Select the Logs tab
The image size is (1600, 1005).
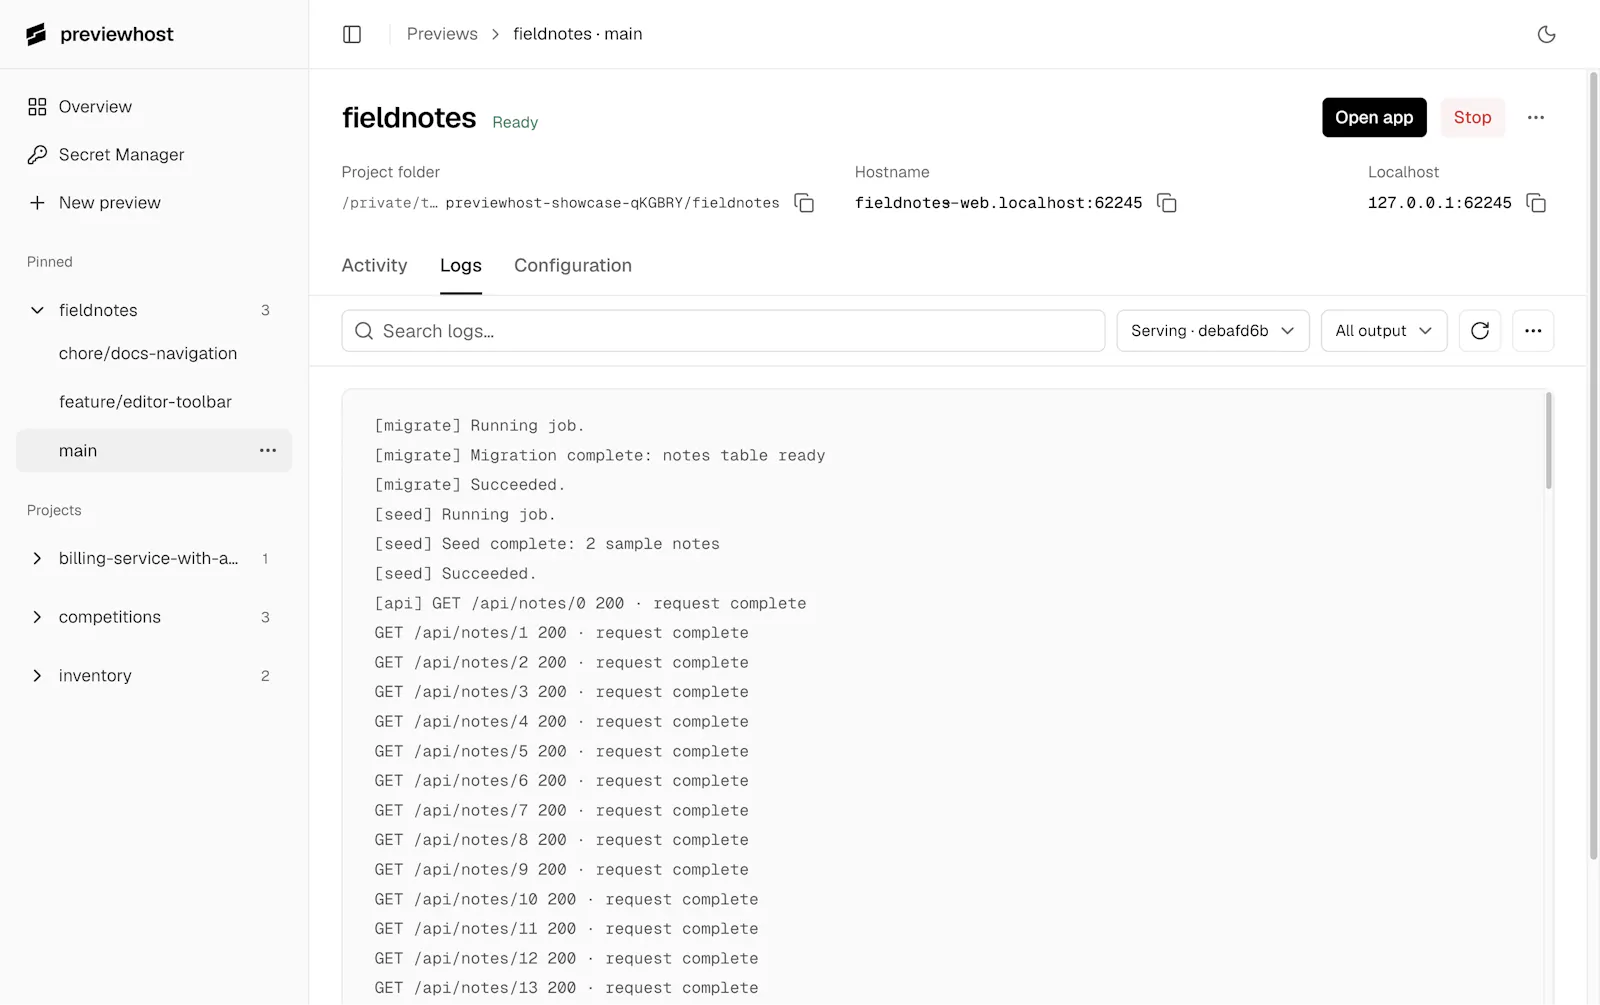coord(461,266)
